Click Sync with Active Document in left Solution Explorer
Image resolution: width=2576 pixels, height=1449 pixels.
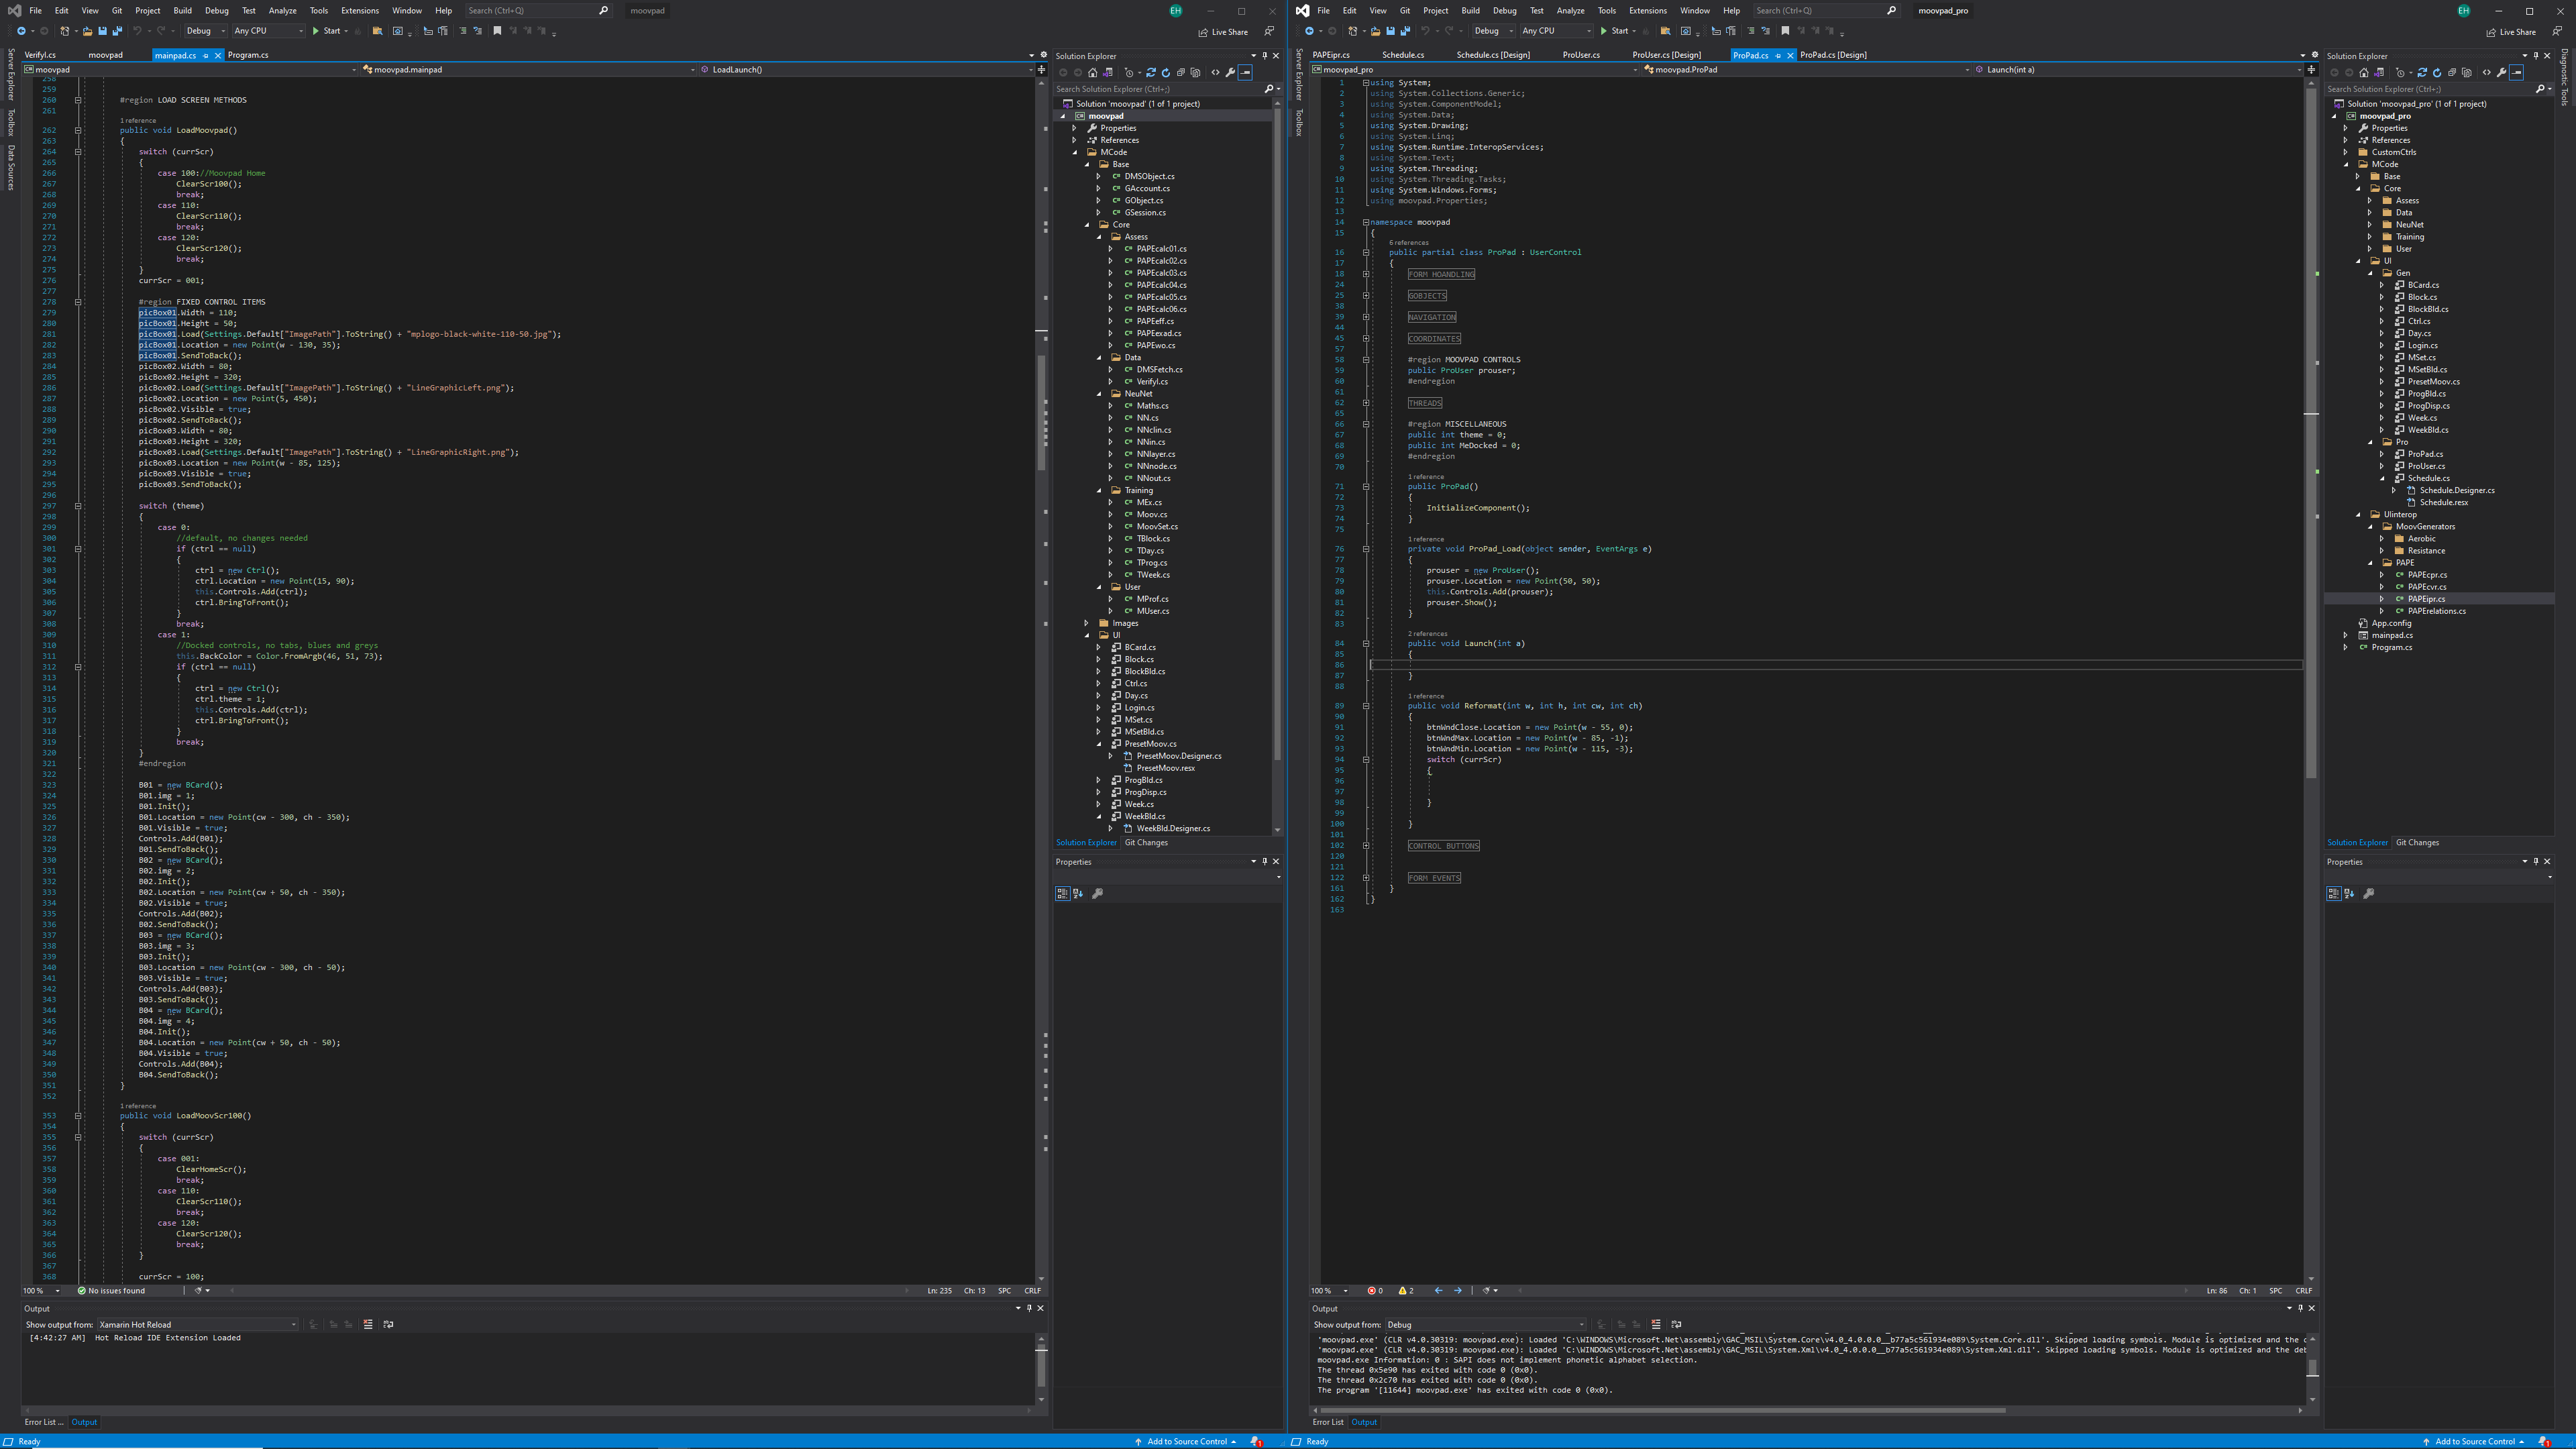[x=1151, y=73]
